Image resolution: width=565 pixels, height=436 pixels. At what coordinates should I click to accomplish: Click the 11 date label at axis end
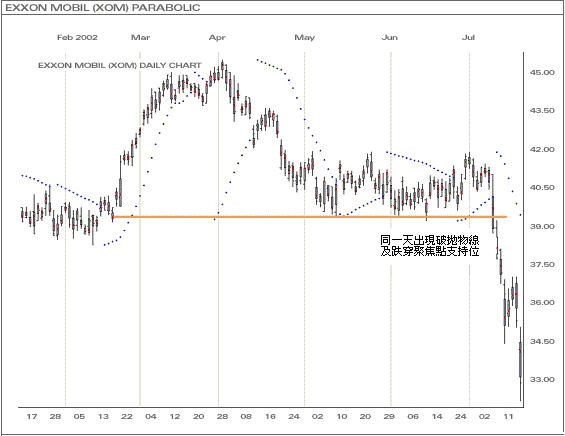coord(508,417)
